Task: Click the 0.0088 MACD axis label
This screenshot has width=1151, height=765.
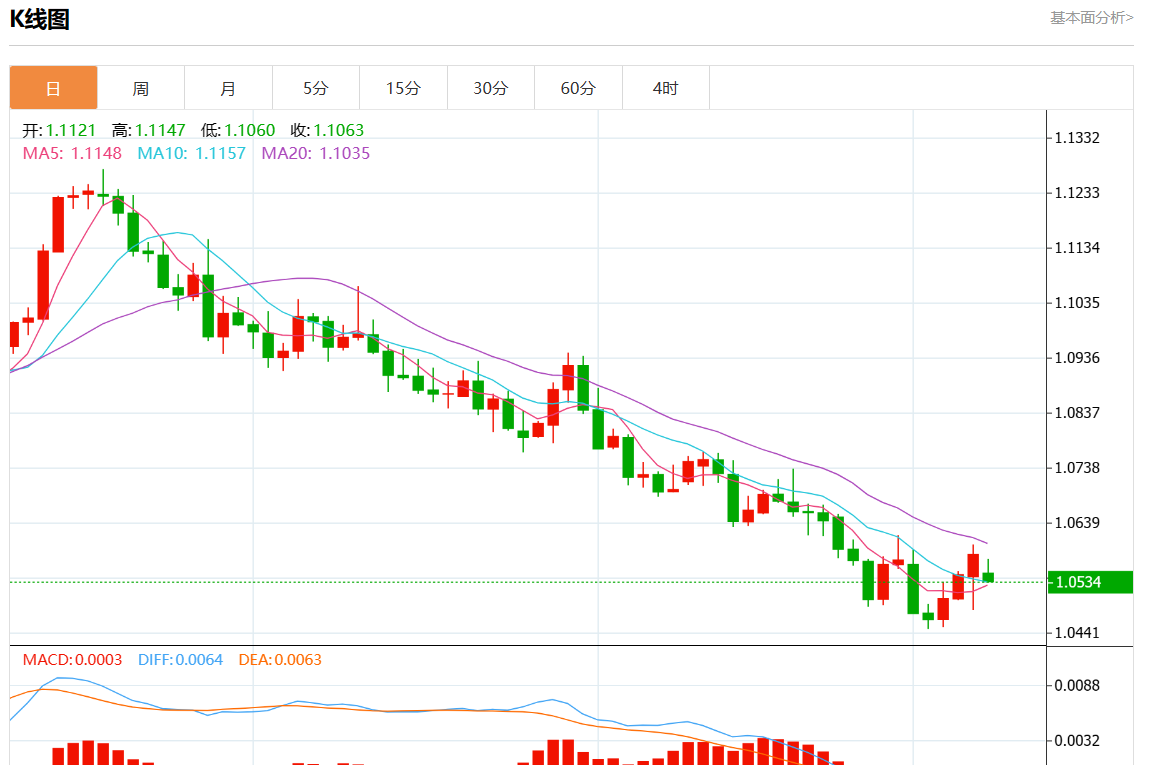Action: (1077, 686)
